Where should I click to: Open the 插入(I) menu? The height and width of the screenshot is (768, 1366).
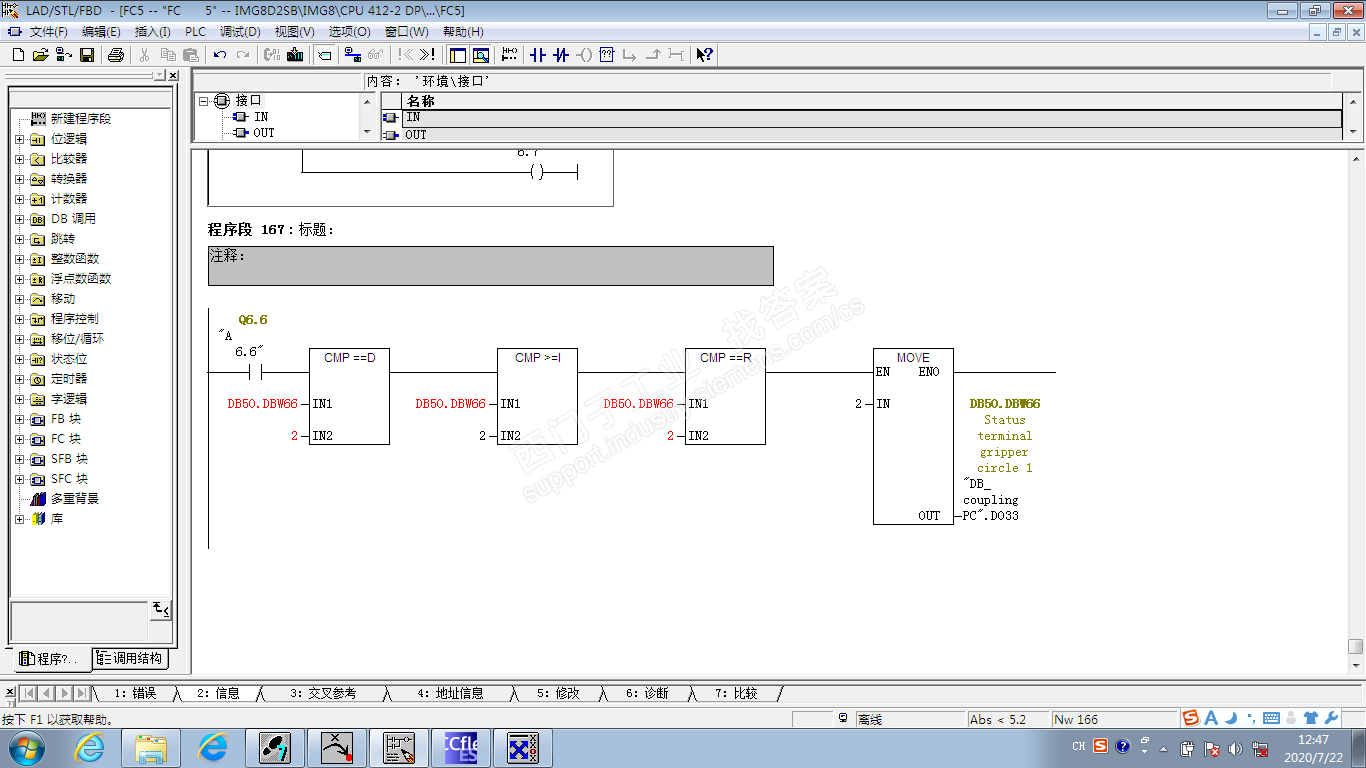click(152, 32)
